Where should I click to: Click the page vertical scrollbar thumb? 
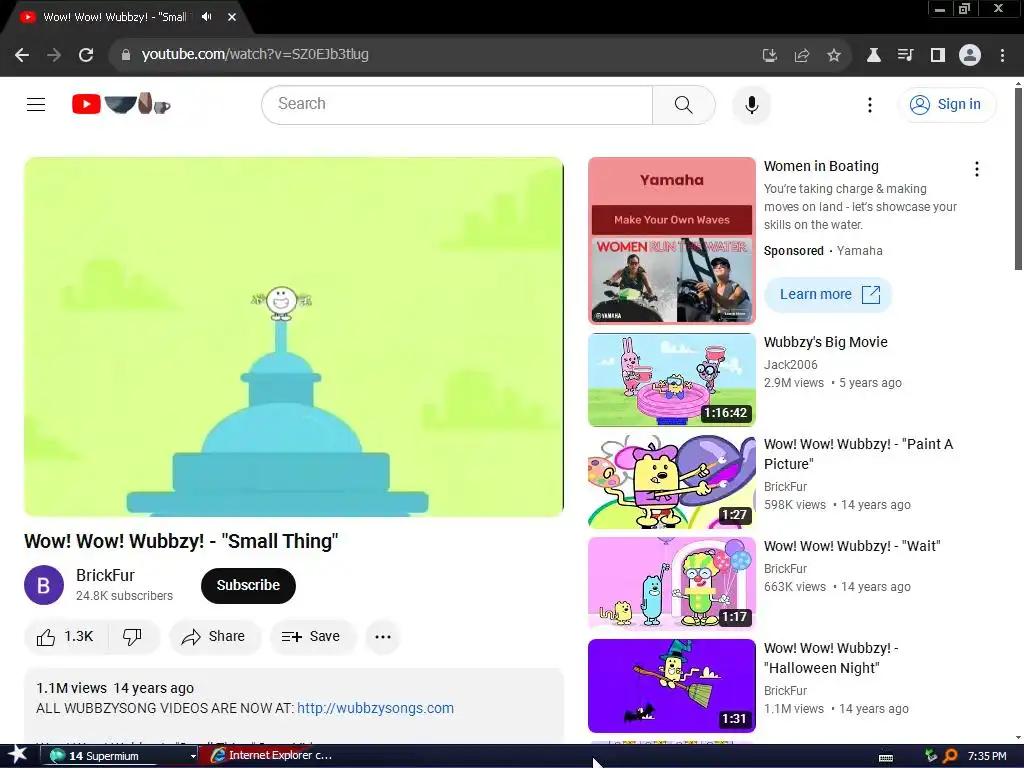click(x=1018, y=178)
